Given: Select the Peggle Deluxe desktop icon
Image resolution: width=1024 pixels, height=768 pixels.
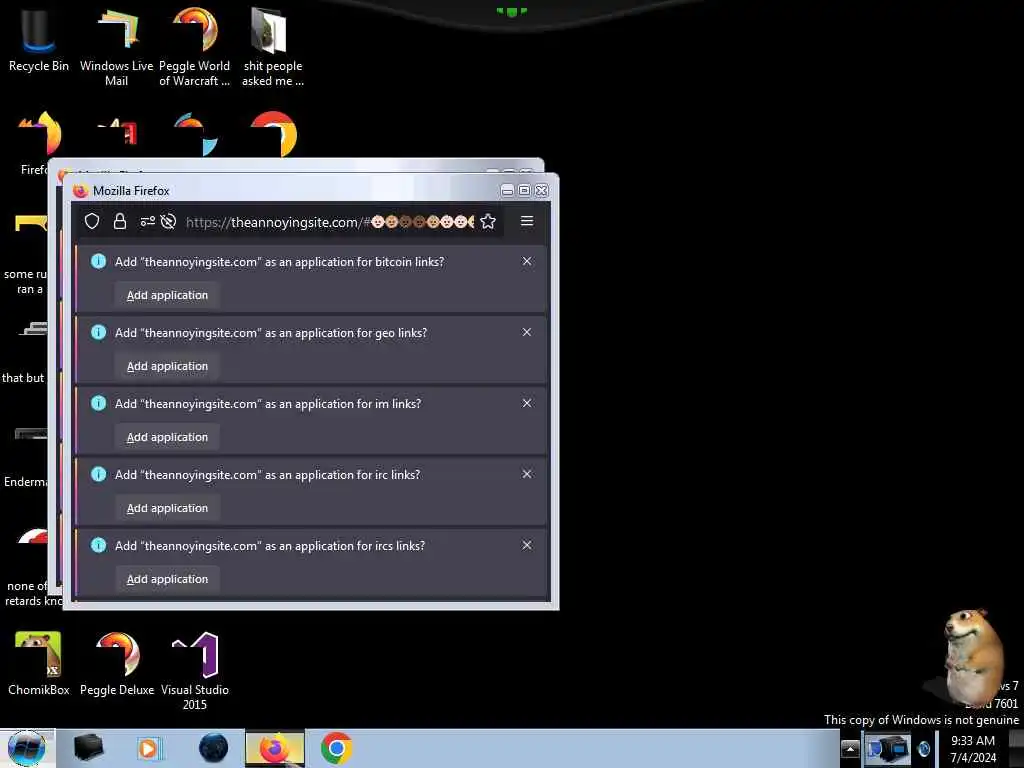Looking at the screenshot, I should (x=117, y=664).
